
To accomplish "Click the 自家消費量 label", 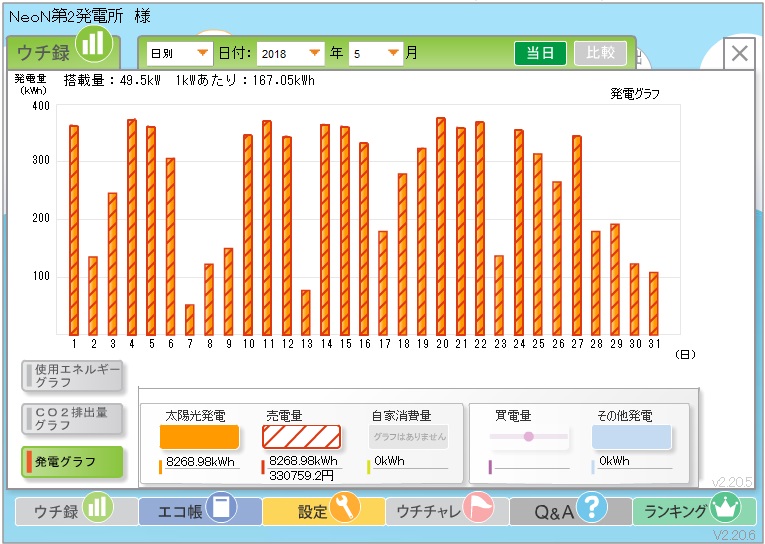I will tap(402, 416).
